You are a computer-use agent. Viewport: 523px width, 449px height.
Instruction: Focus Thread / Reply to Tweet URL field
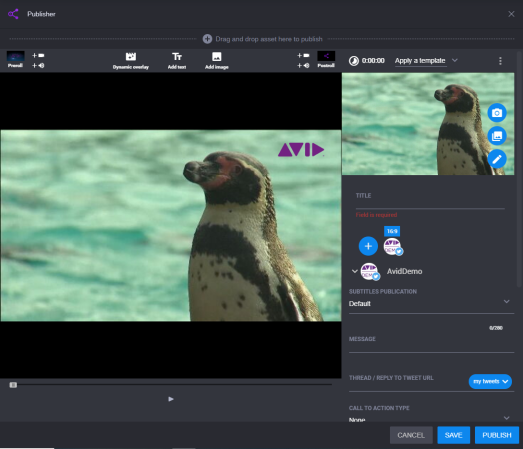pyautogui.click(x=407, y=381)
